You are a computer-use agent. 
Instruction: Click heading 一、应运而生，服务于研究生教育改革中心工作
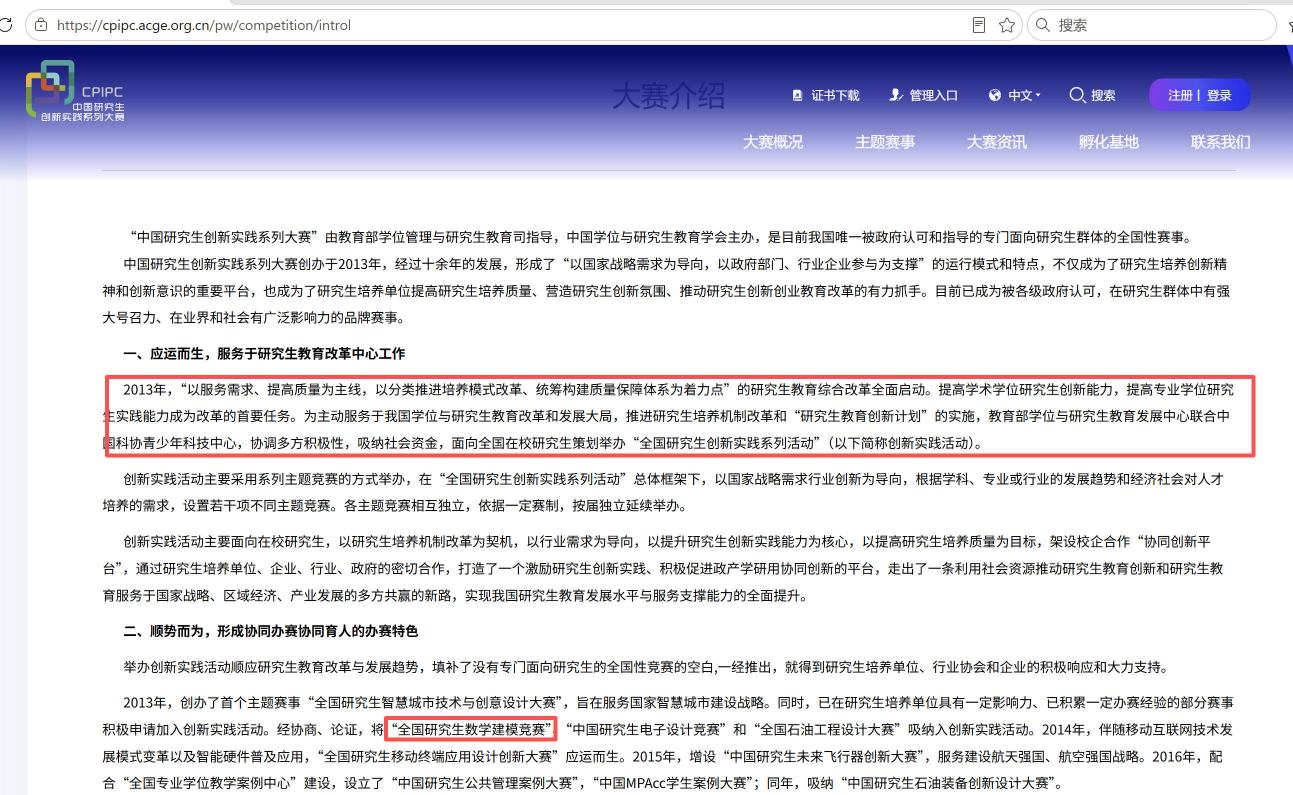[x=264, y=354]
